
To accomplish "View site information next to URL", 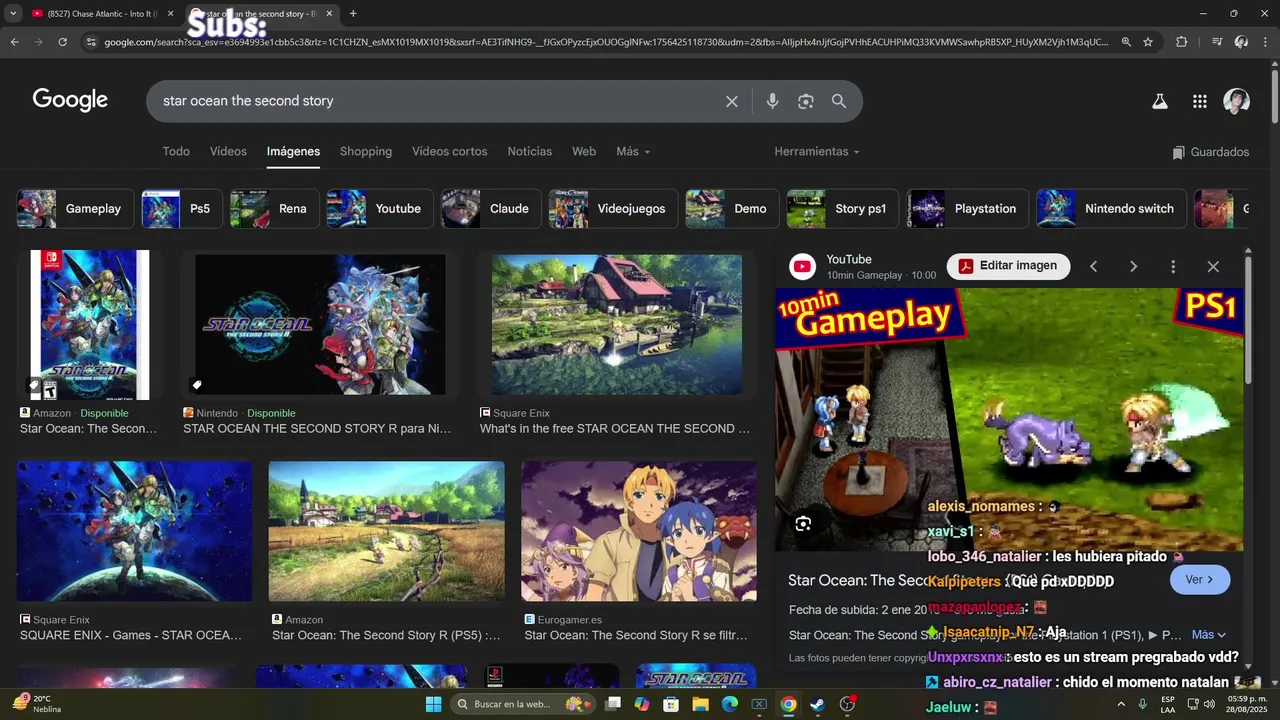I will point(91,42).
